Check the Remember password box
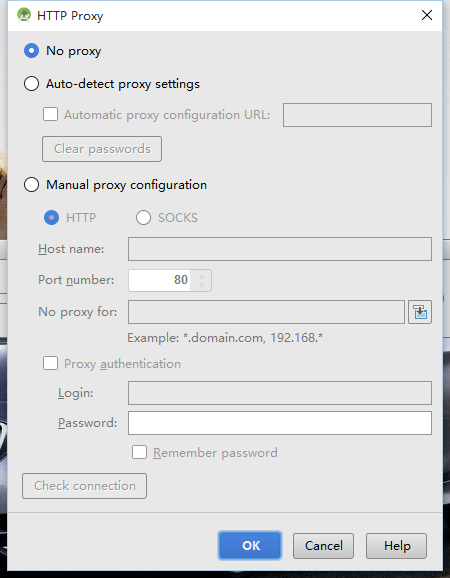This screenshot has width=450, height=578. coord(139,452)
